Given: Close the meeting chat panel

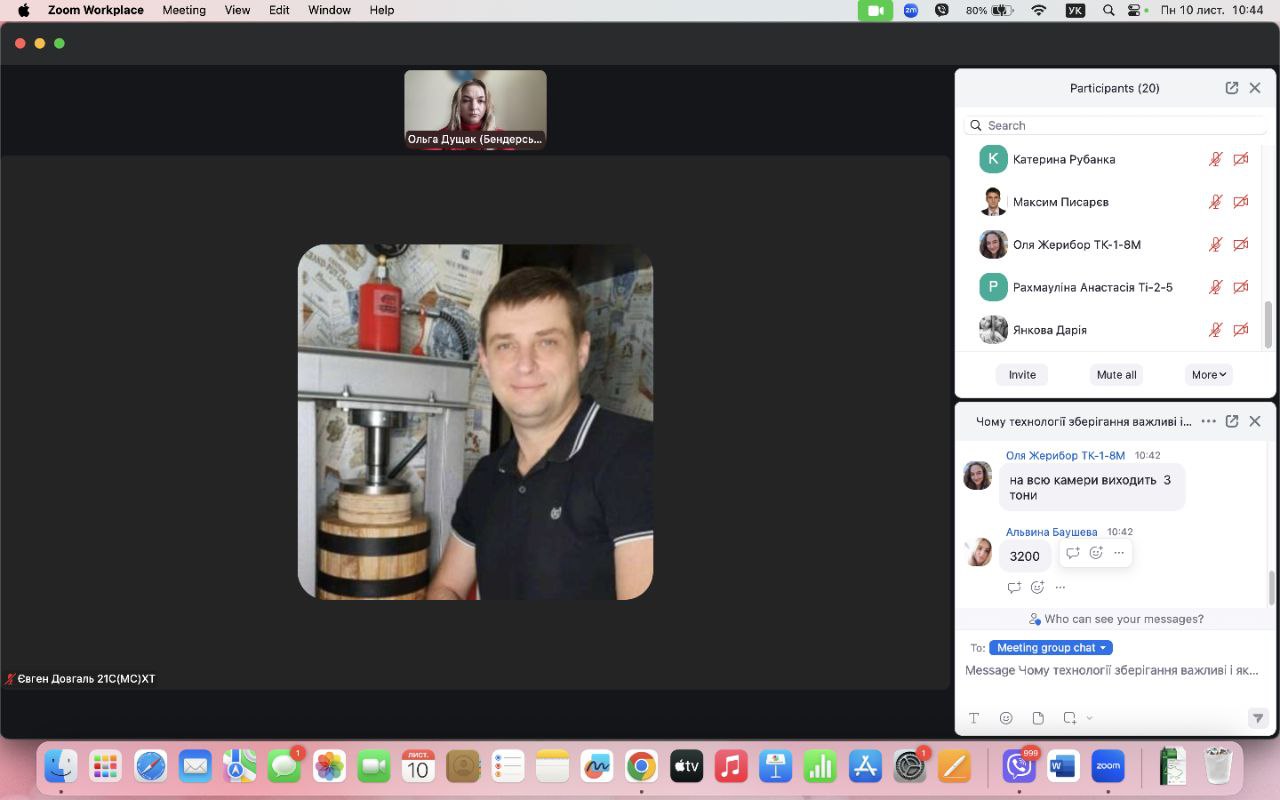Looking at the screenshot, I should click(x=1255, y=421).
